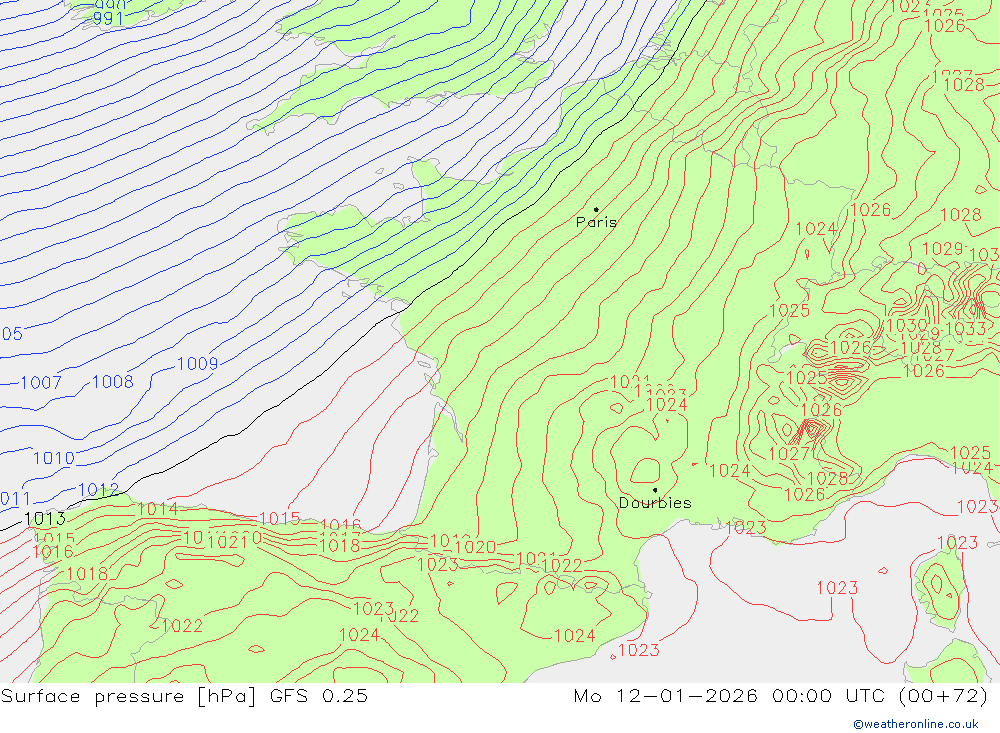1000x733 pixels.
Task: Click the 'Surface pressure [hPa]' title text
Action: tap(128, 696)
